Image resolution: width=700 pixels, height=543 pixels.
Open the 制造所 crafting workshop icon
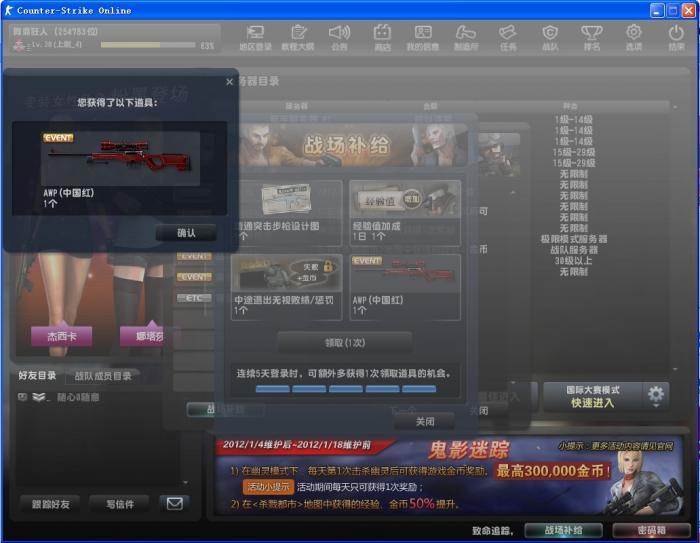(x=466, y=37)
